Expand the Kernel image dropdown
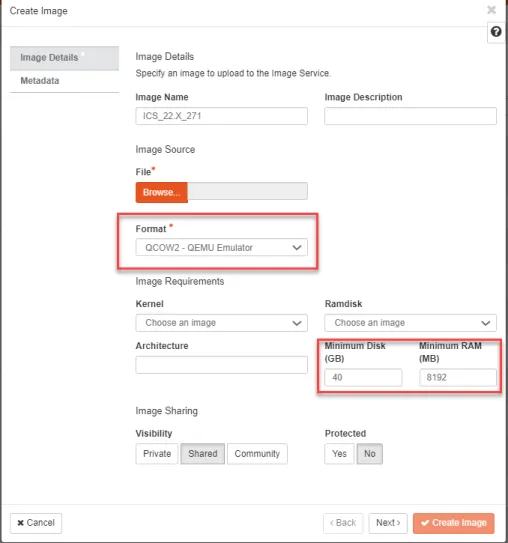508x543 pixels. coord(221,323)
